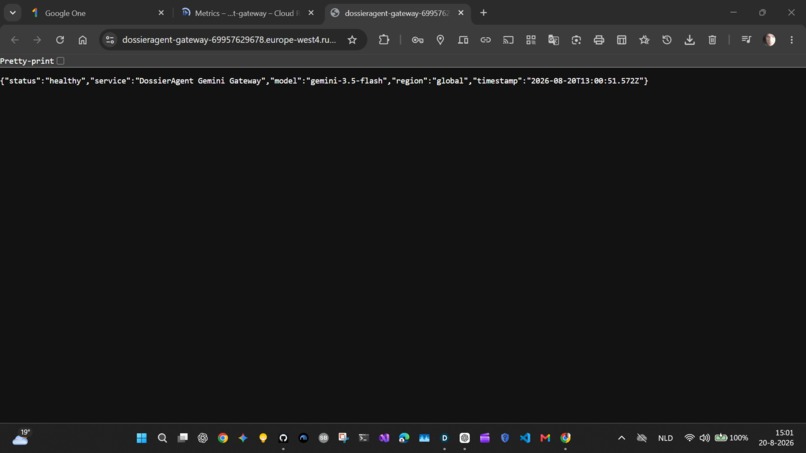Open clock showing 15:01 20-8-2026

point(776,438)
